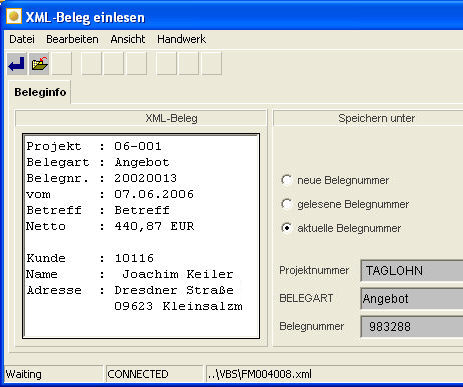Click the ..\VBS\FM004008.xml status bar path
The width and height of the screenshot is (463, 387).
click(259, 374)
